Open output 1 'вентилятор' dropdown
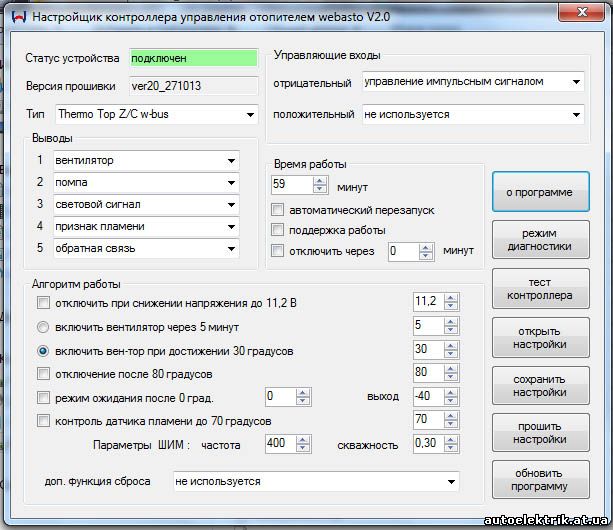The width and height of the screenshot is (613, 530). tap(231, 161)
